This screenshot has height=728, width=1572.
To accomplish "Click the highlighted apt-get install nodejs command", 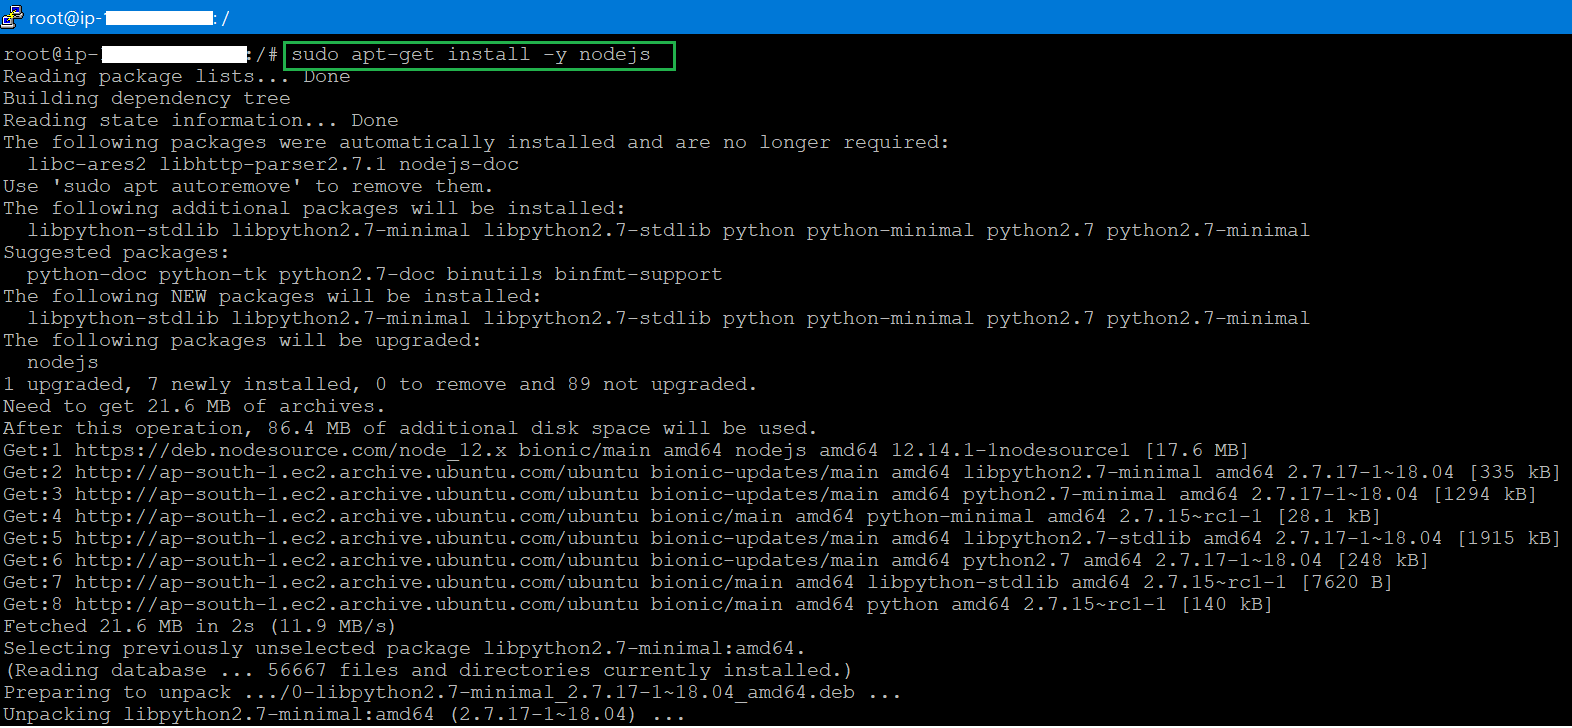I will (471, 55).
